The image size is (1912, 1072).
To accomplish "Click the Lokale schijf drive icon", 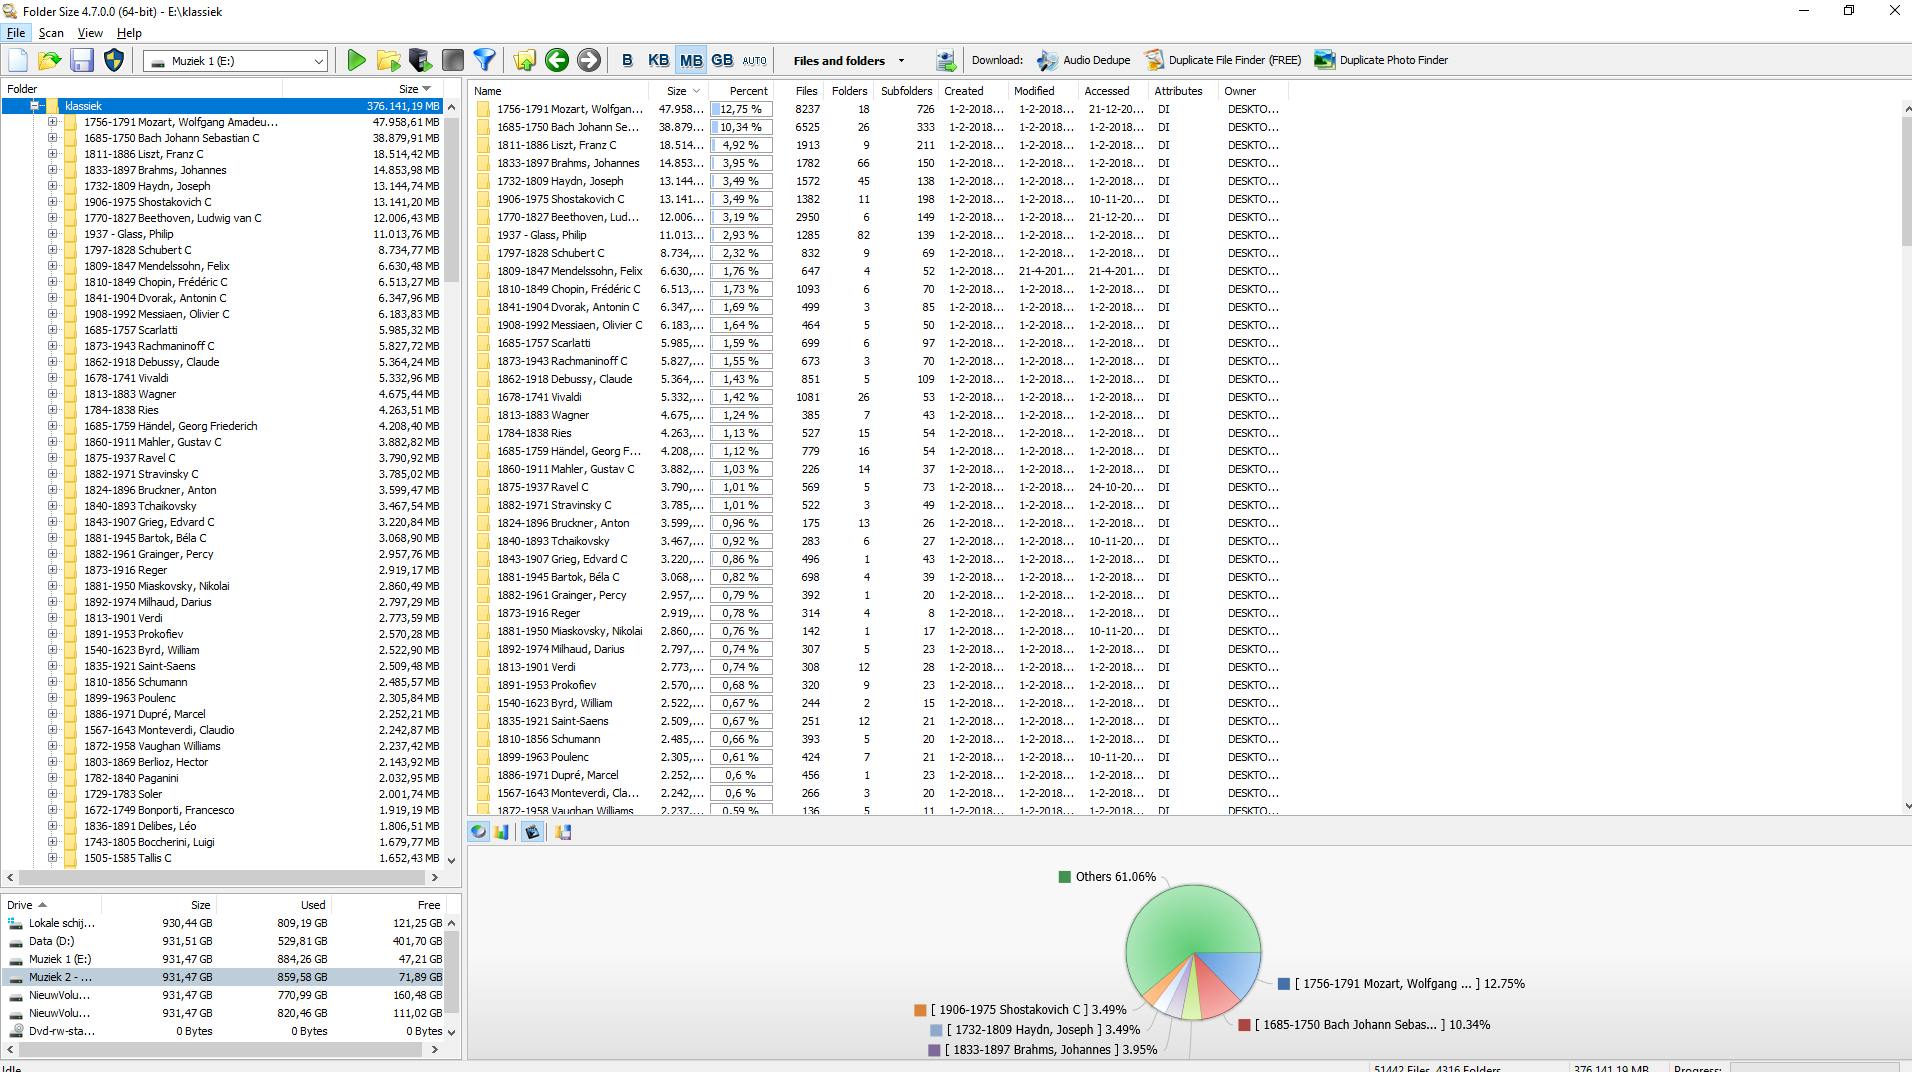I will pos(16,923).
